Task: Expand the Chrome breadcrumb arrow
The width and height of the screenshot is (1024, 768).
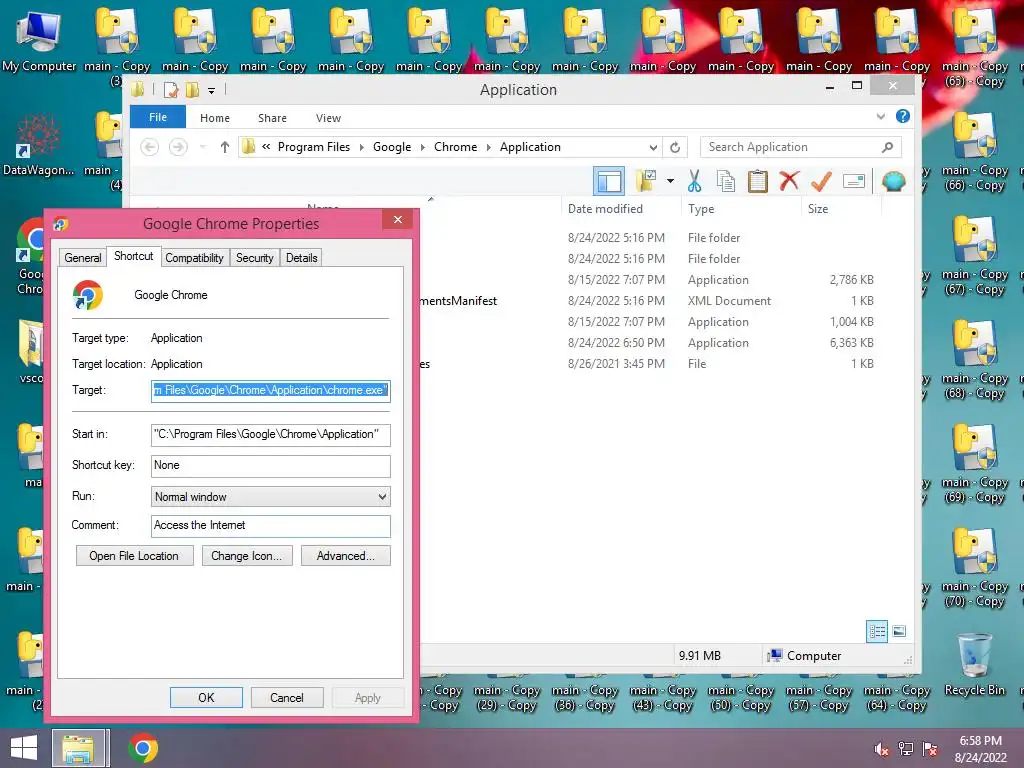Action: click(x=488, y=148)
